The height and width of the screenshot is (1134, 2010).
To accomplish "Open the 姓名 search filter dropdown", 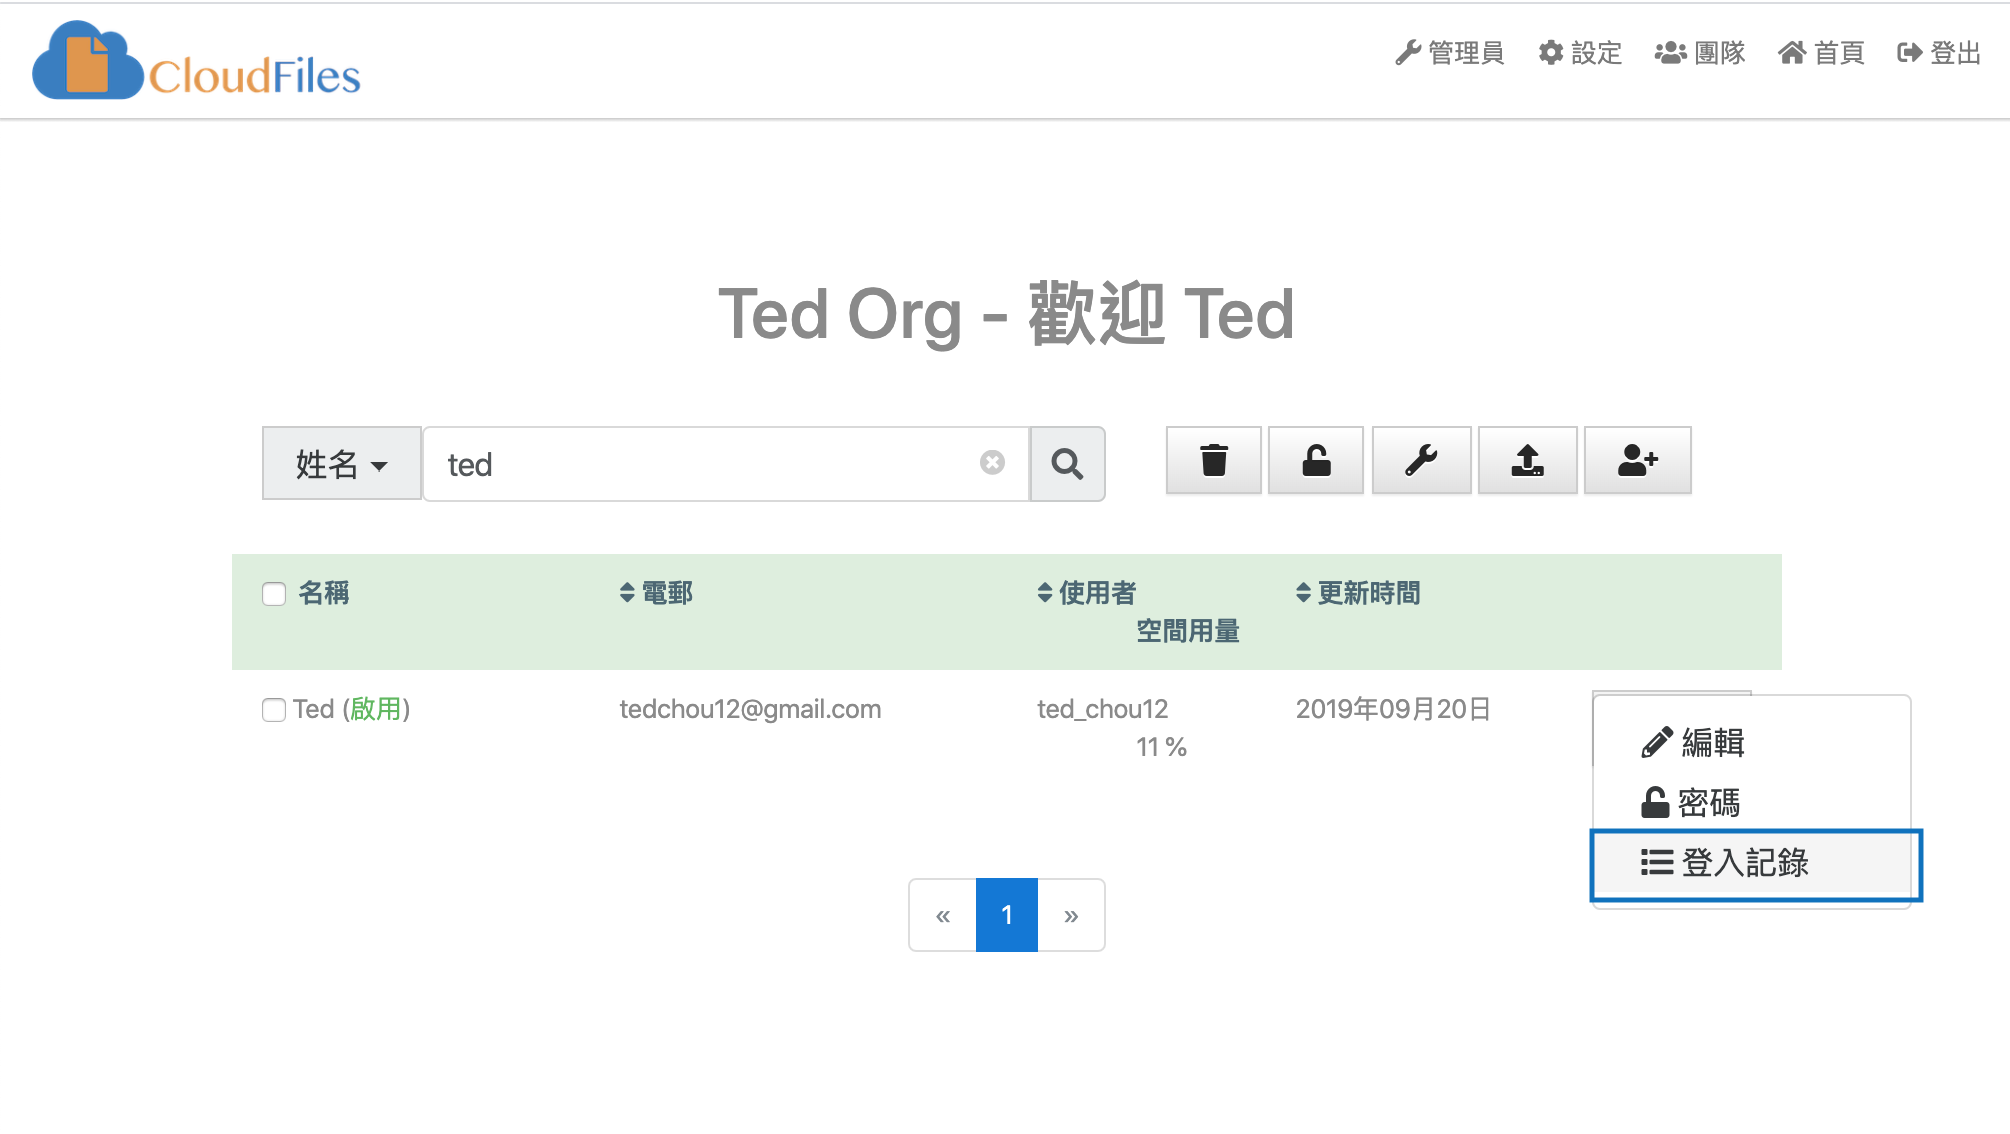I will (341, 464).
